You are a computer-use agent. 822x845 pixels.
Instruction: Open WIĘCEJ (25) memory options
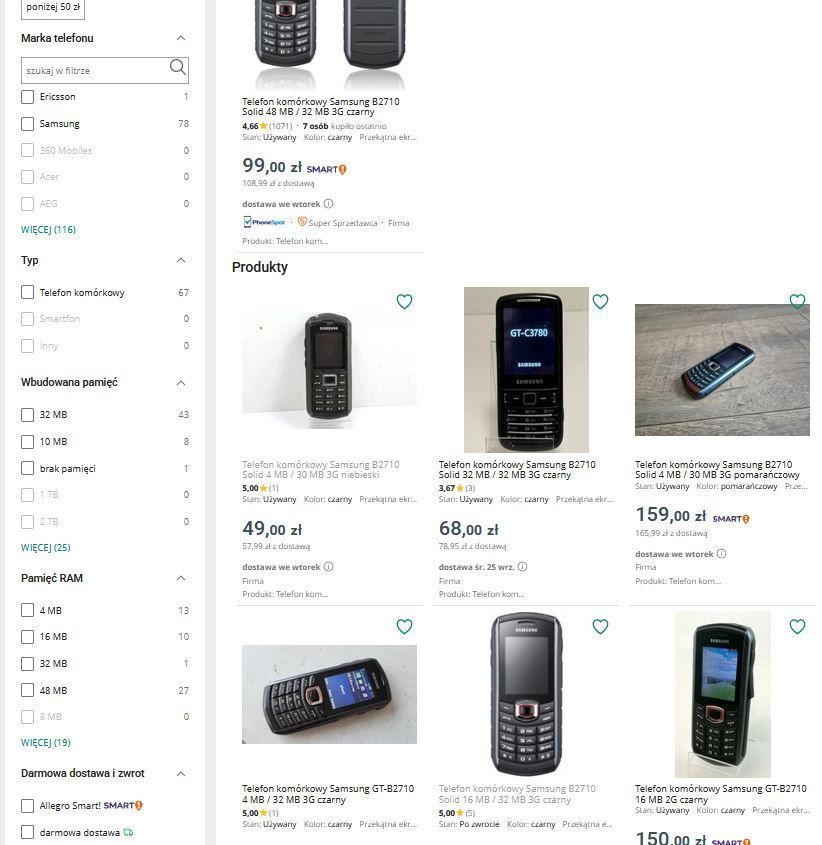point(46,548)
